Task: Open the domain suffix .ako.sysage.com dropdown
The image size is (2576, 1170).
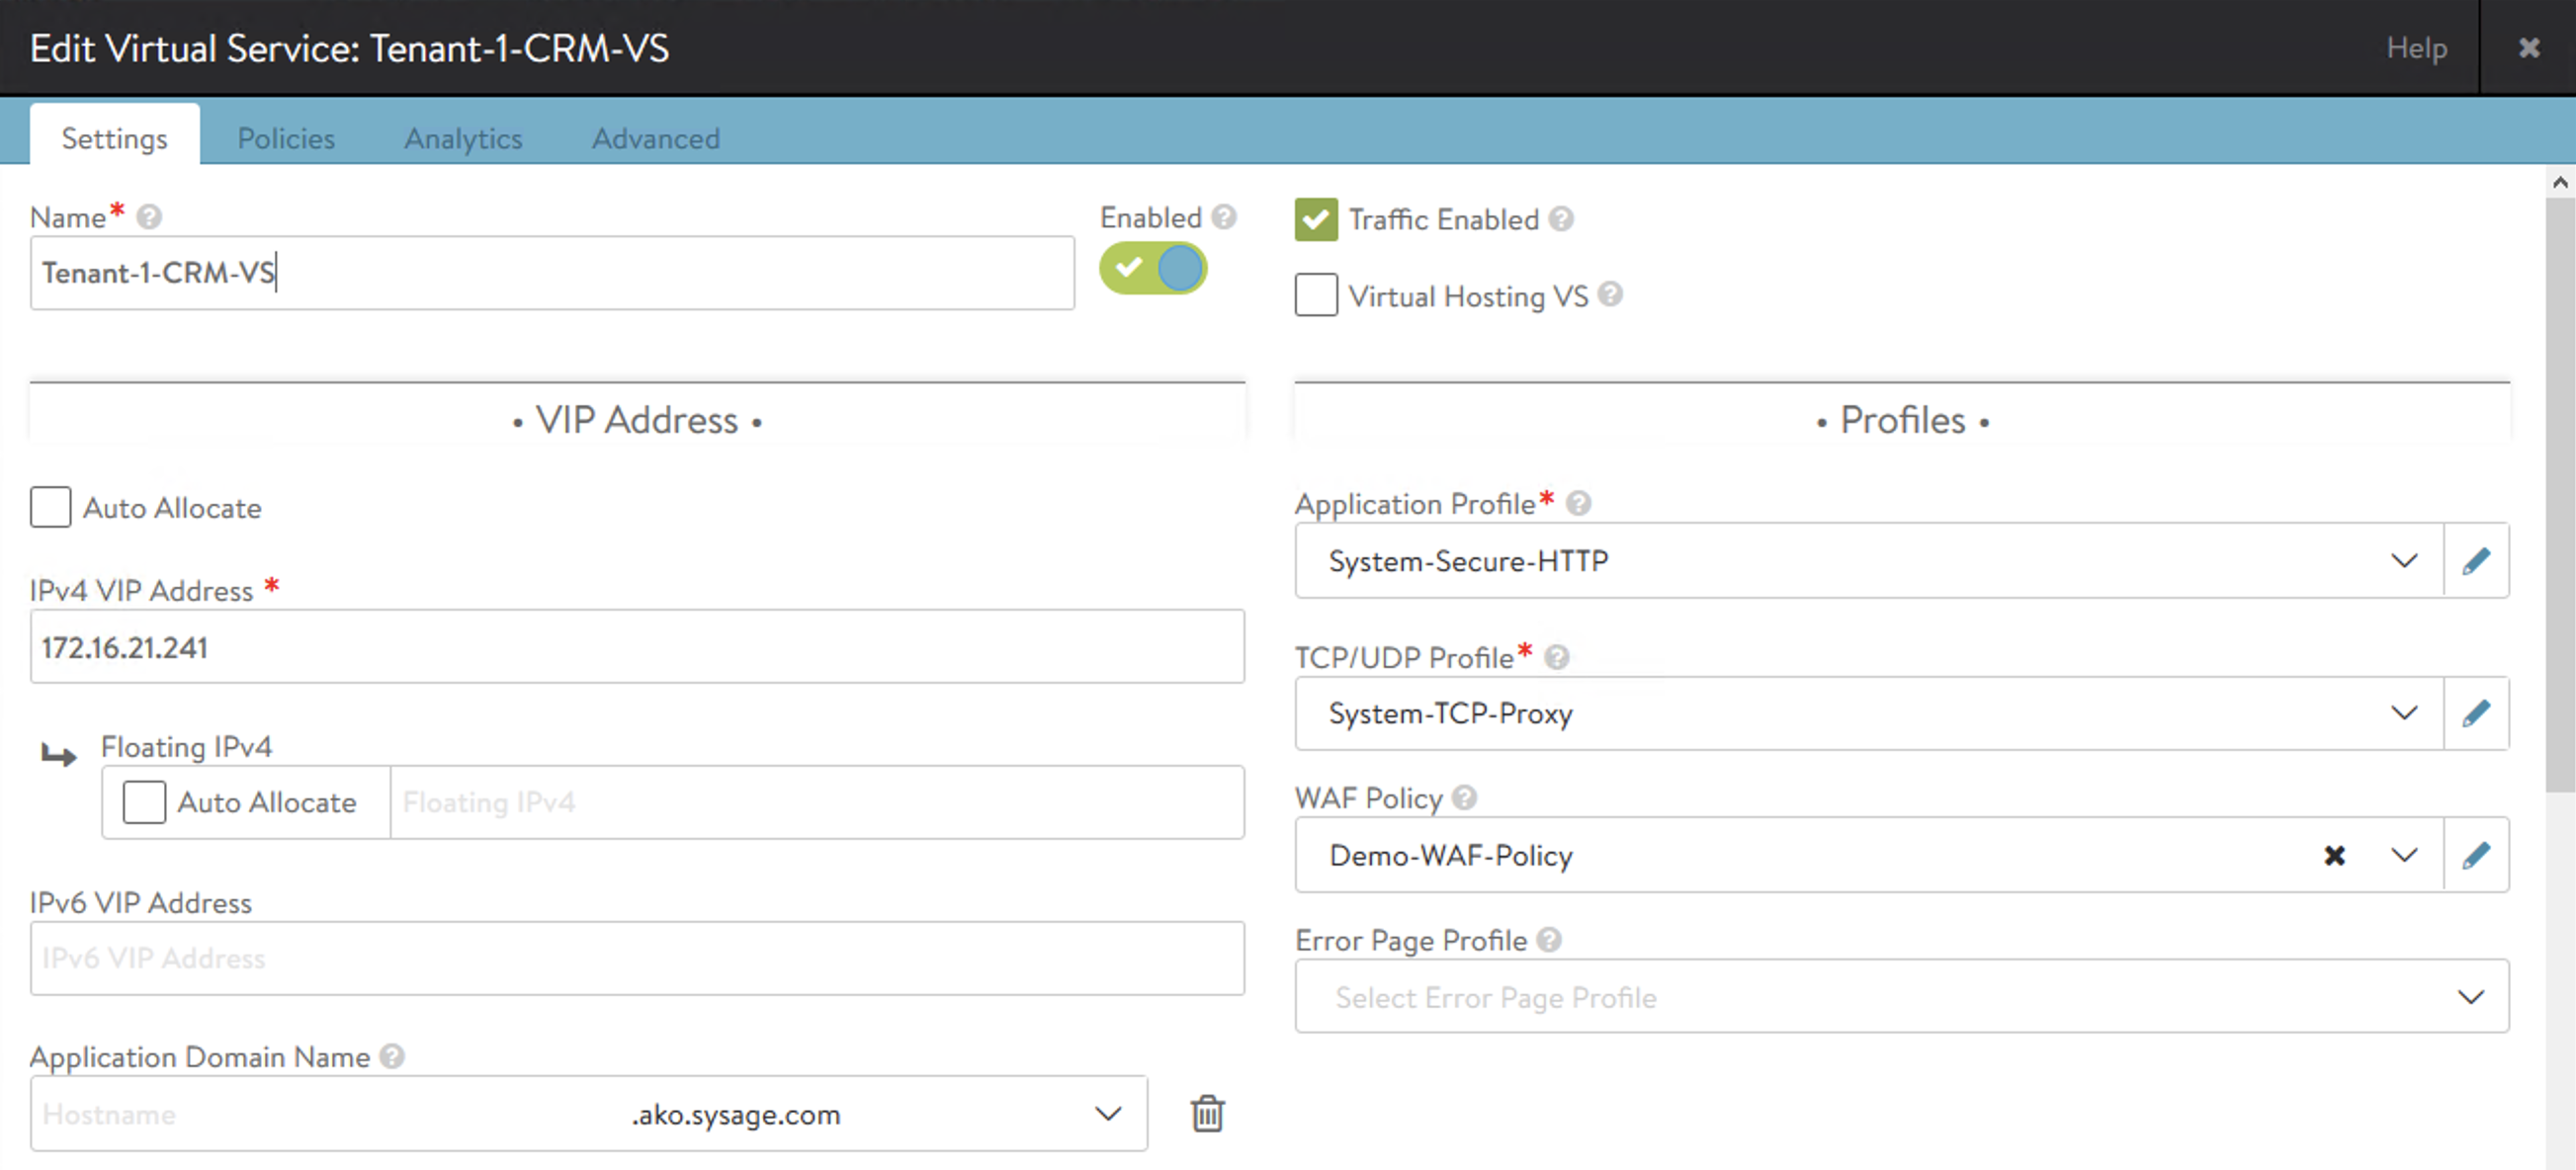Action: pos(1107,1114)
